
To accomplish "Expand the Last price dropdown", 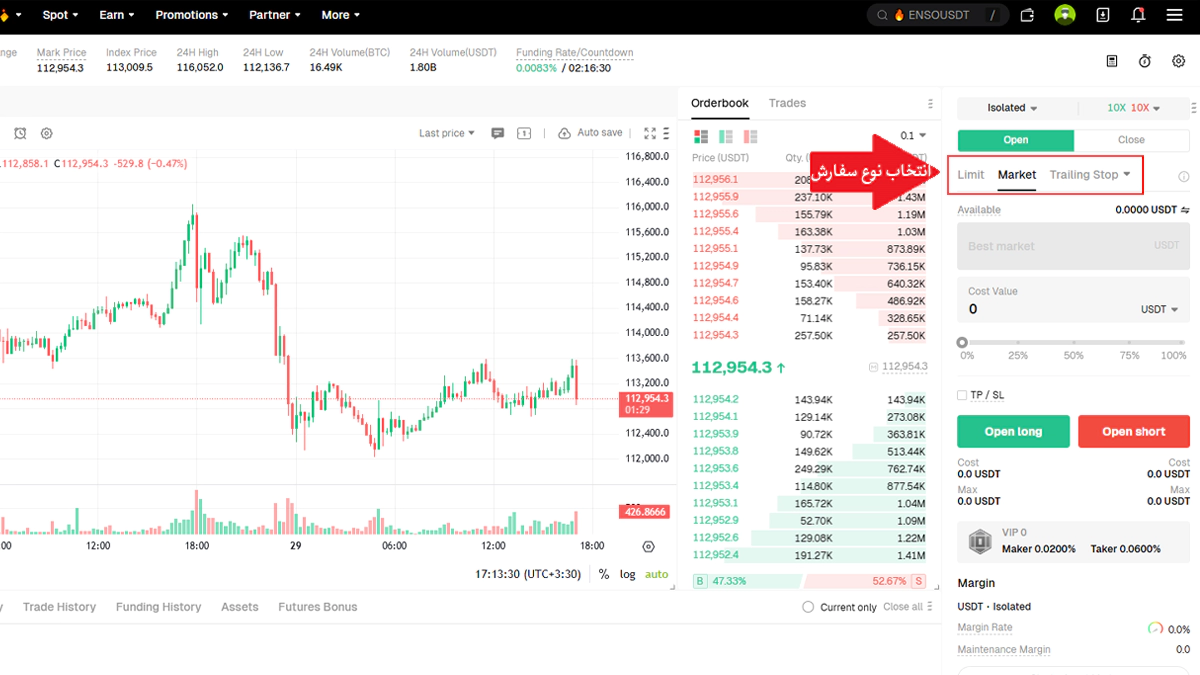I will pos(447,133).
